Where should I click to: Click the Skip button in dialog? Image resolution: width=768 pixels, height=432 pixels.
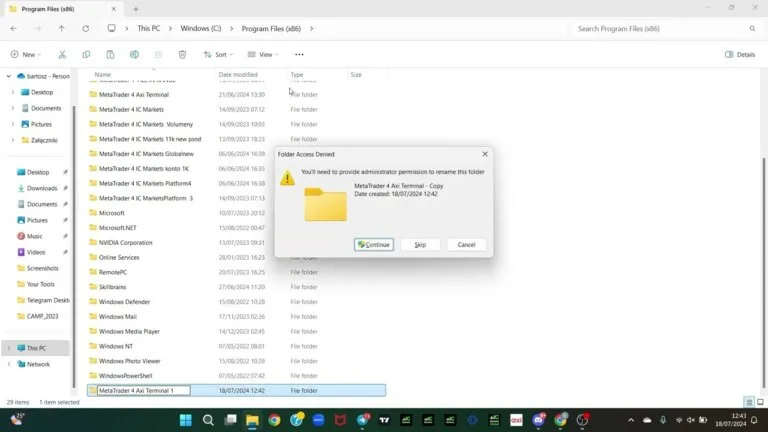(420, 244)
